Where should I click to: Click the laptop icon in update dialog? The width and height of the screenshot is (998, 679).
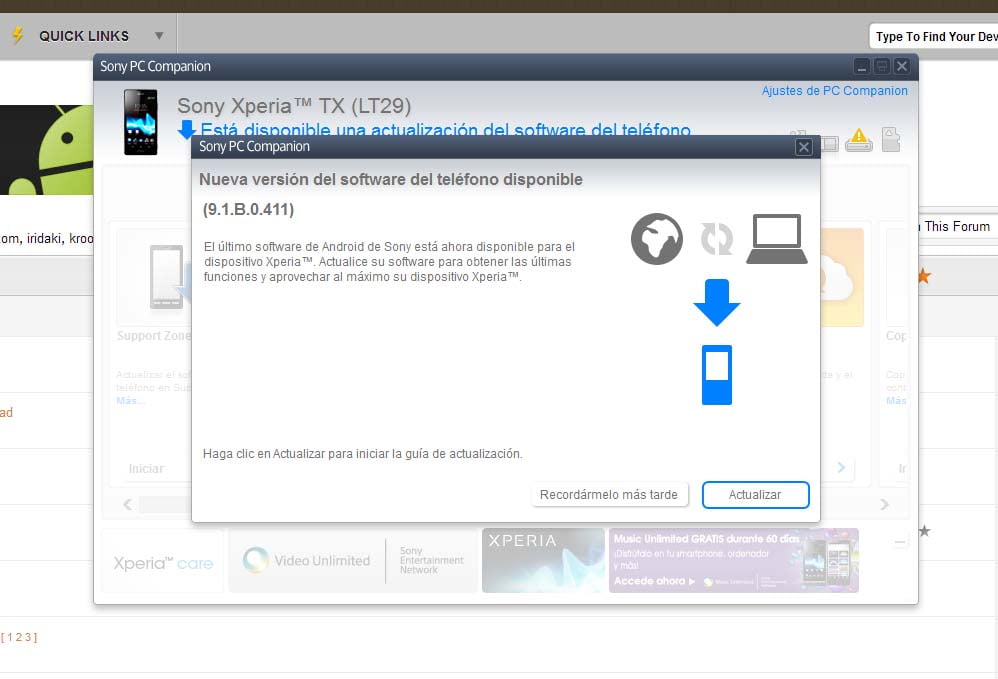click(x=777, y=239)
